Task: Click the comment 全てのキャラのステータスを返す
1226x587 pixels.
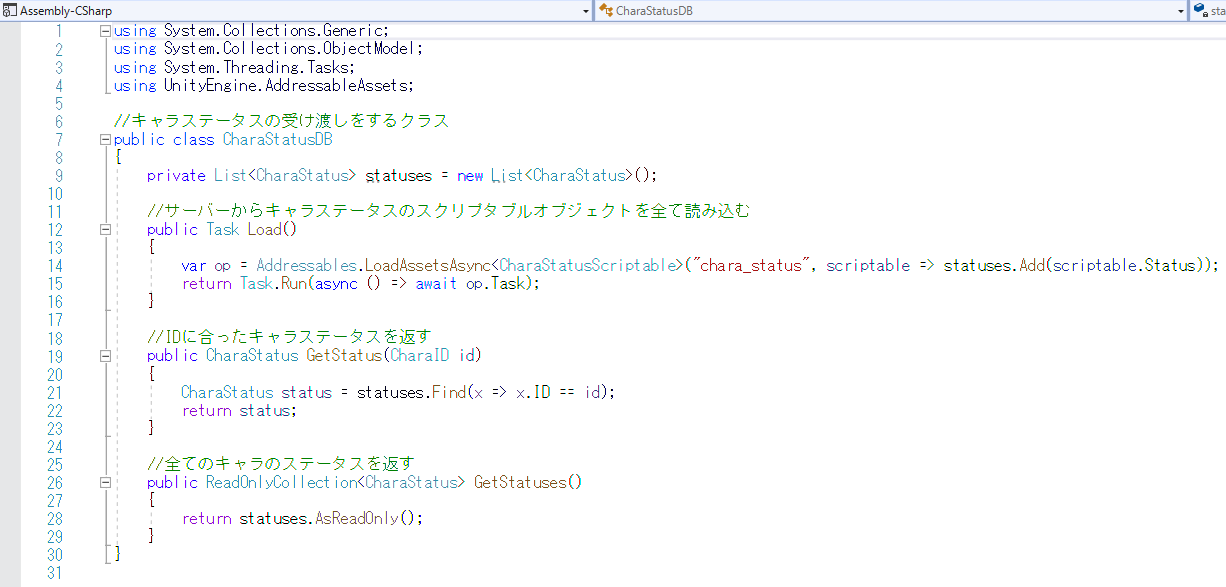Action: [x=280, y=464]
